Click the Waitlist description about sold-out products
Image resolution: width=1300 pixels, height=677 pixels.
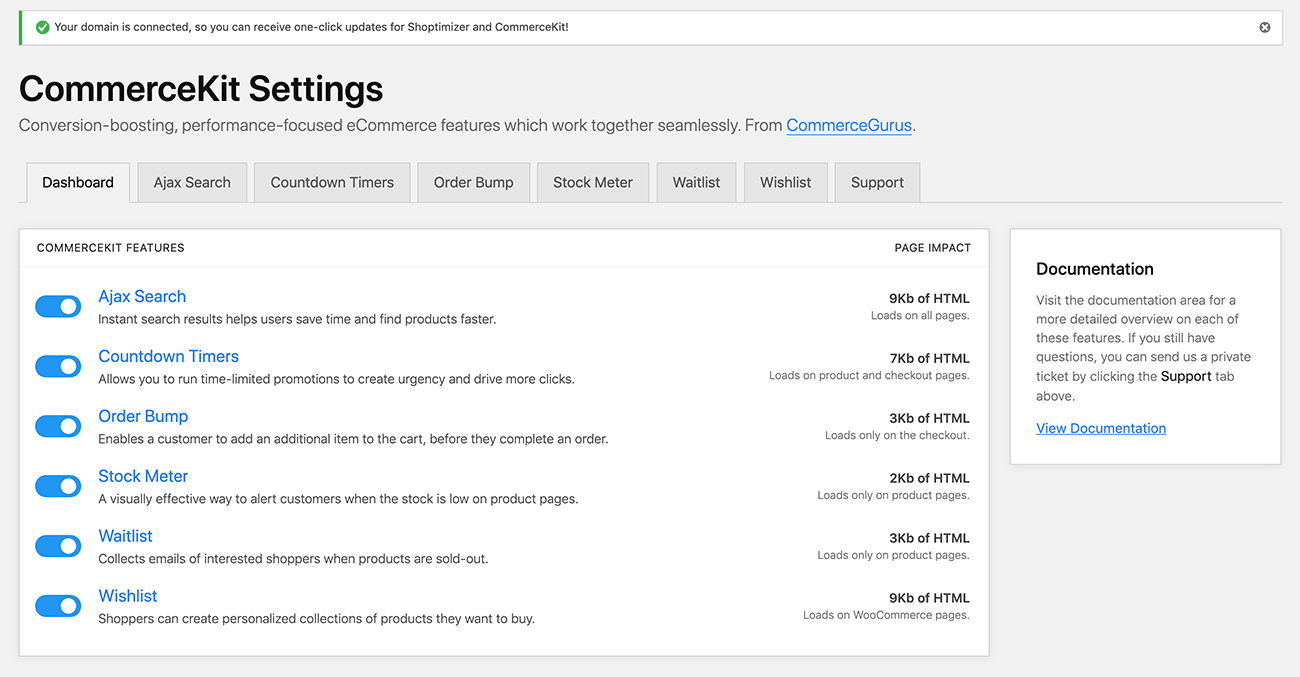pyautogui.click(x=293, y=559)
